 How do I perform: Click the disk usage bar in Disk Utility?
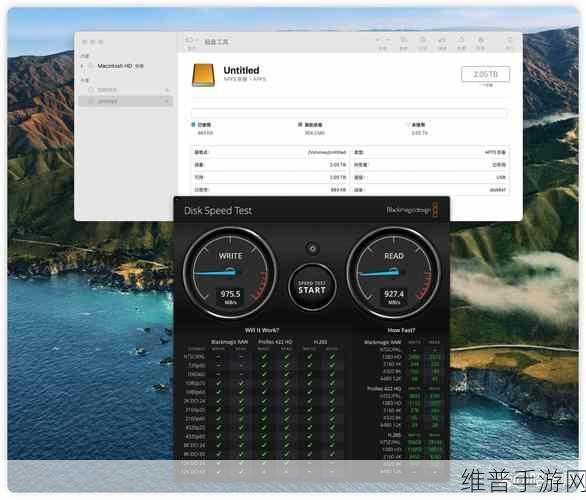click(349, 113)
